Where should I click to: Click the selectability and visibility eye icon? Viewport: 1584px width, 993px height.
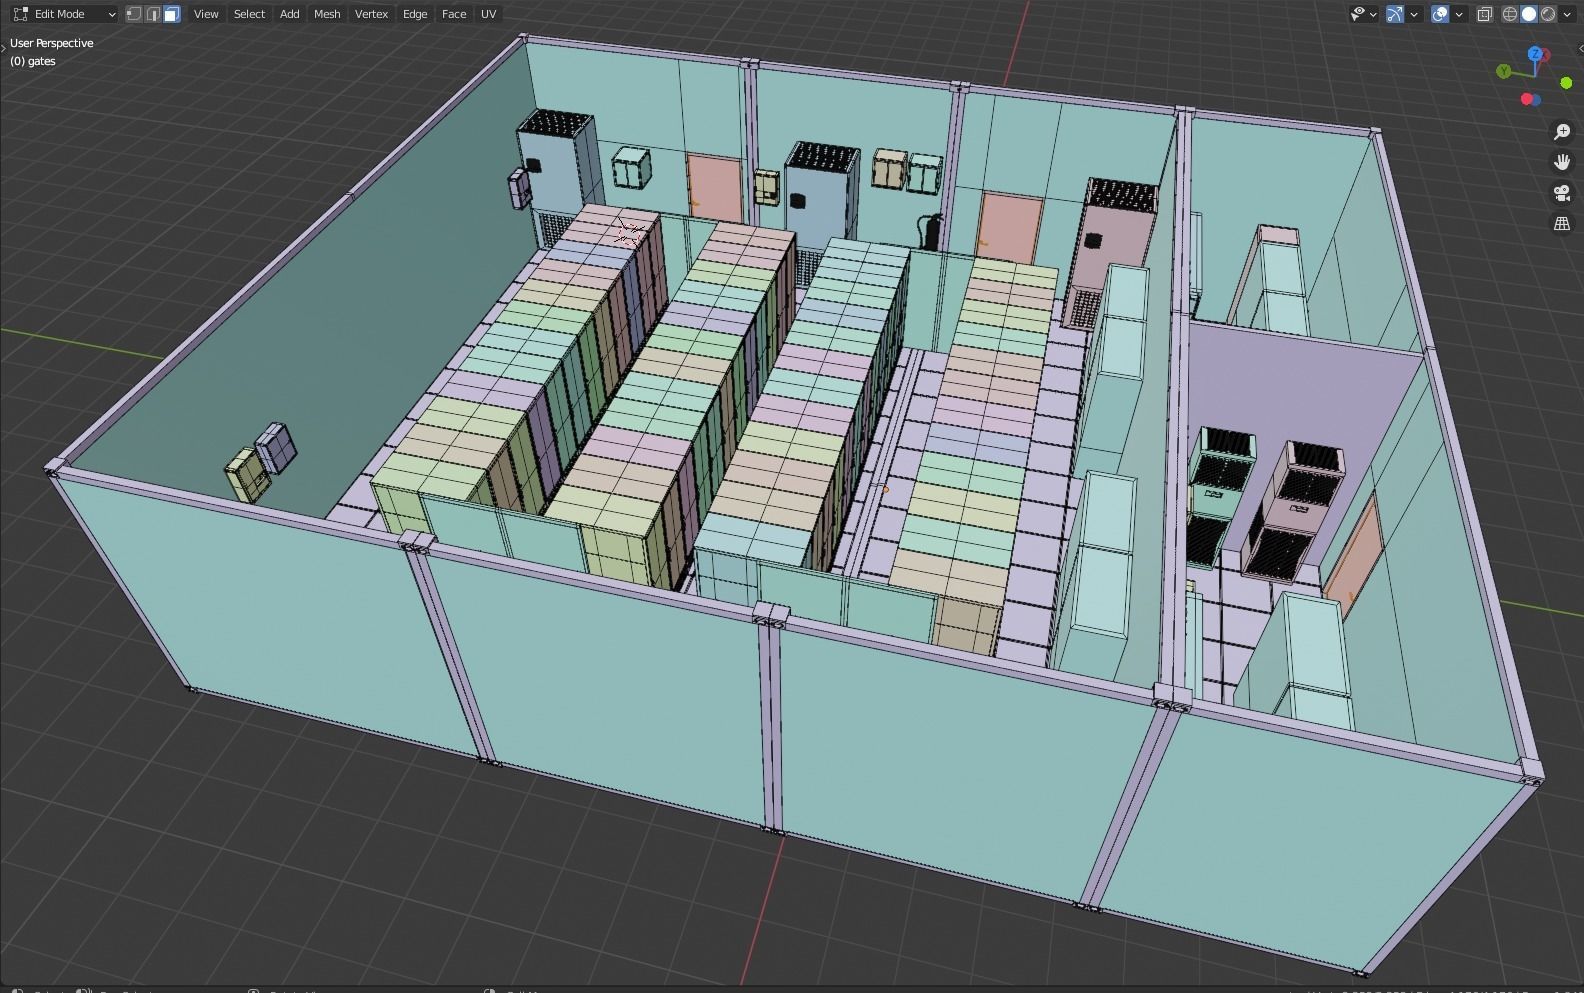point(1358,14)
